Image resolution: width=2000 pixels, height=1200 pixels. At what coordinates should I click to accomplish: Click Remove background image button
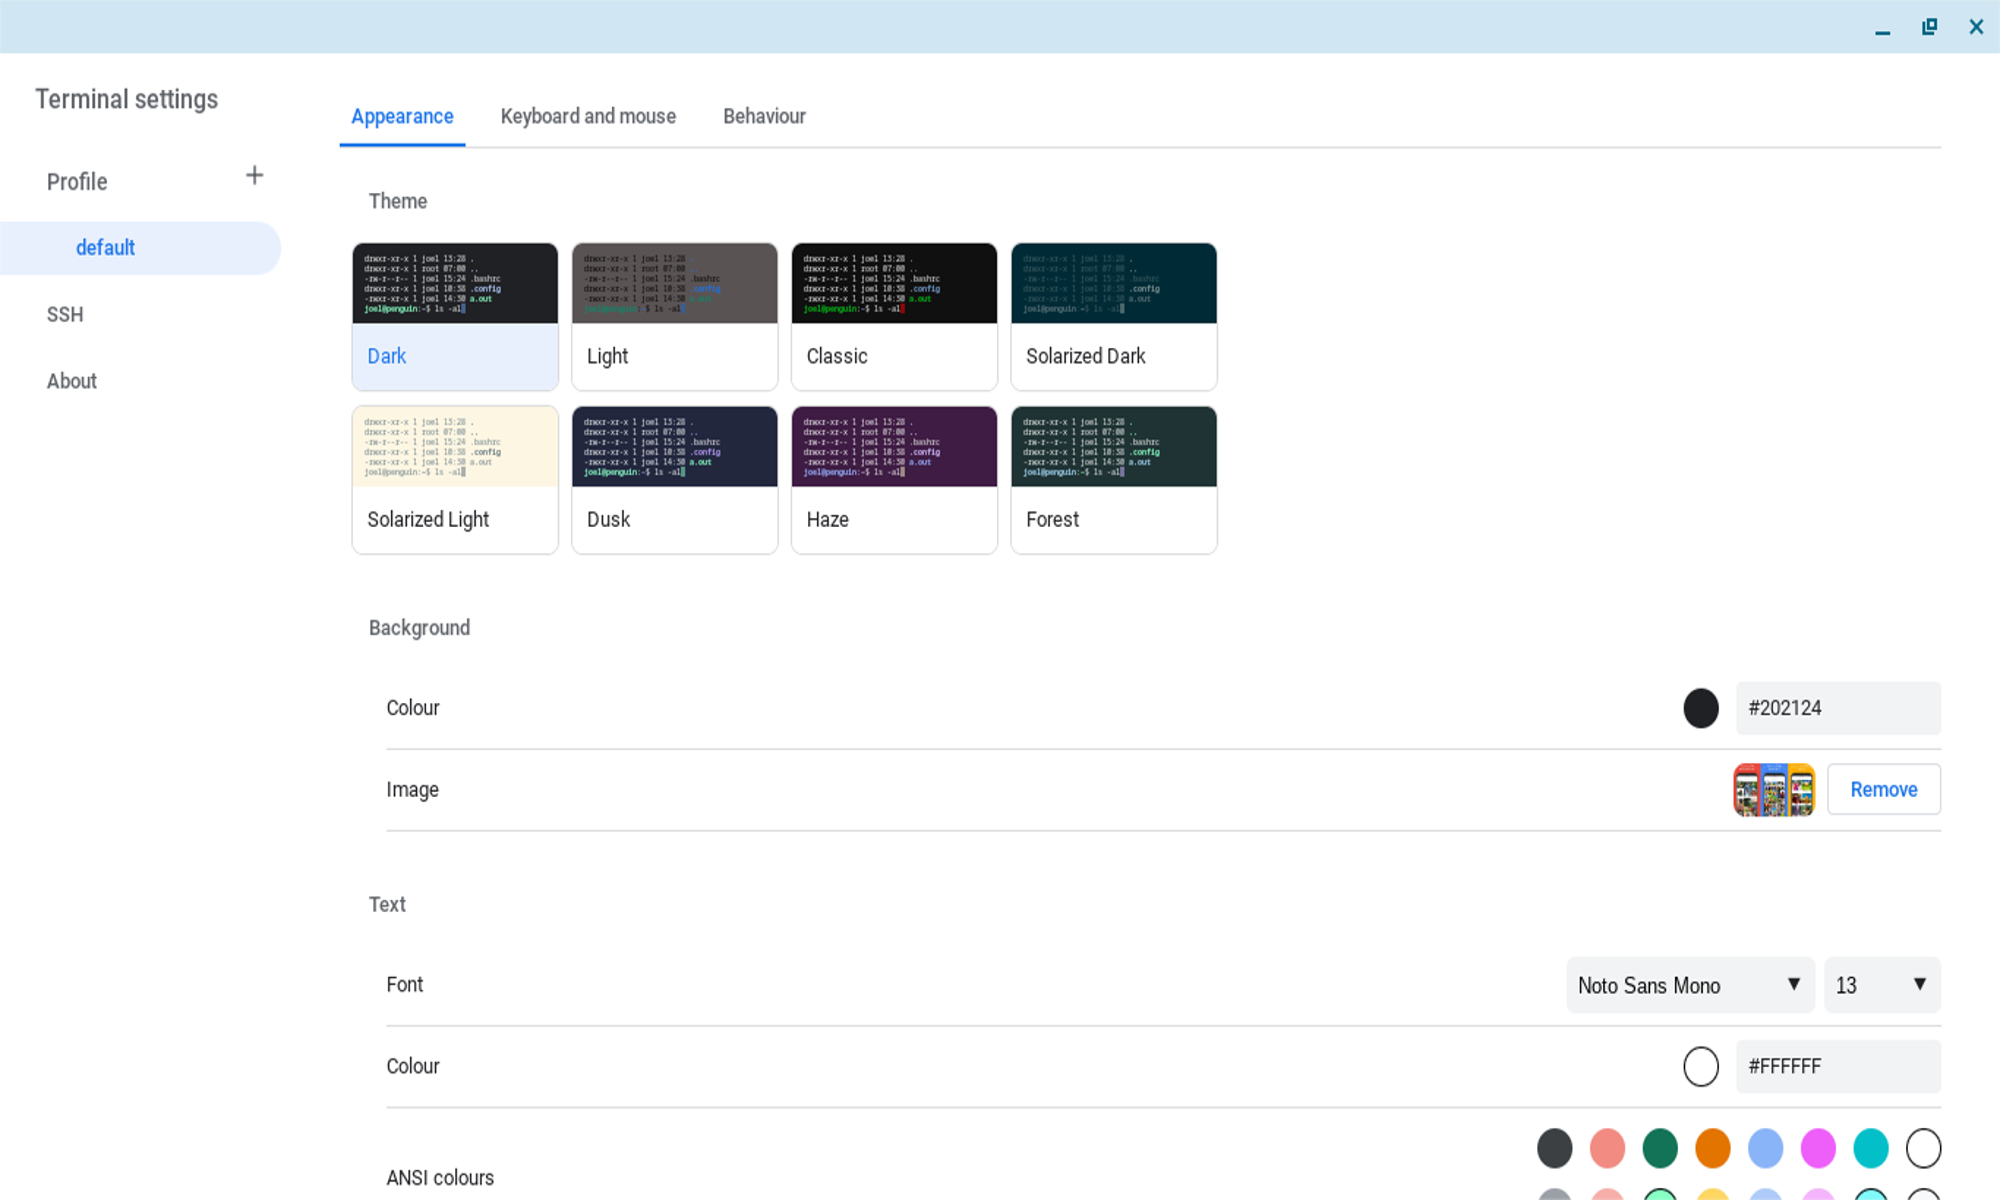pyautogui.click(x=1884, y=790)
